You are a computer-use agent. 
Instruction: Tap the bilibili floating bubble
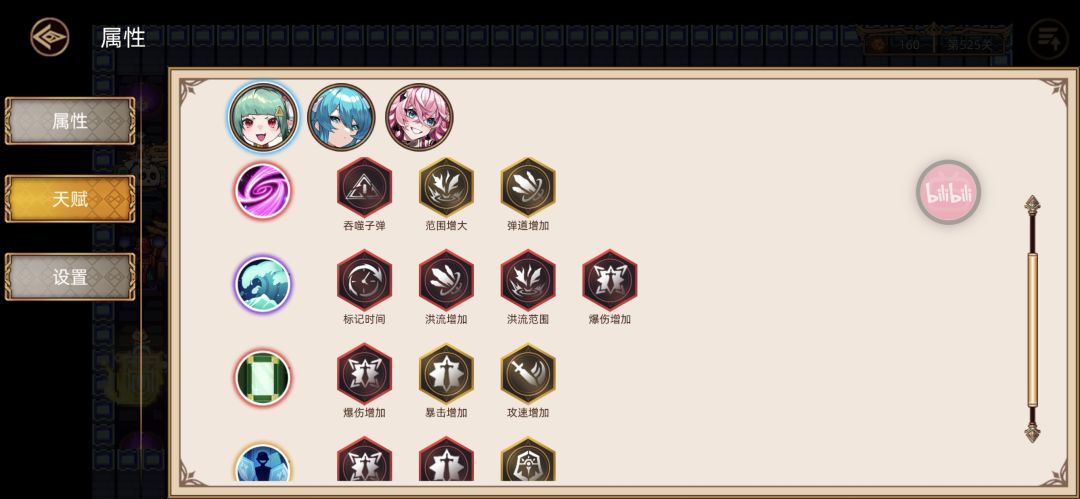click(948, 192)
